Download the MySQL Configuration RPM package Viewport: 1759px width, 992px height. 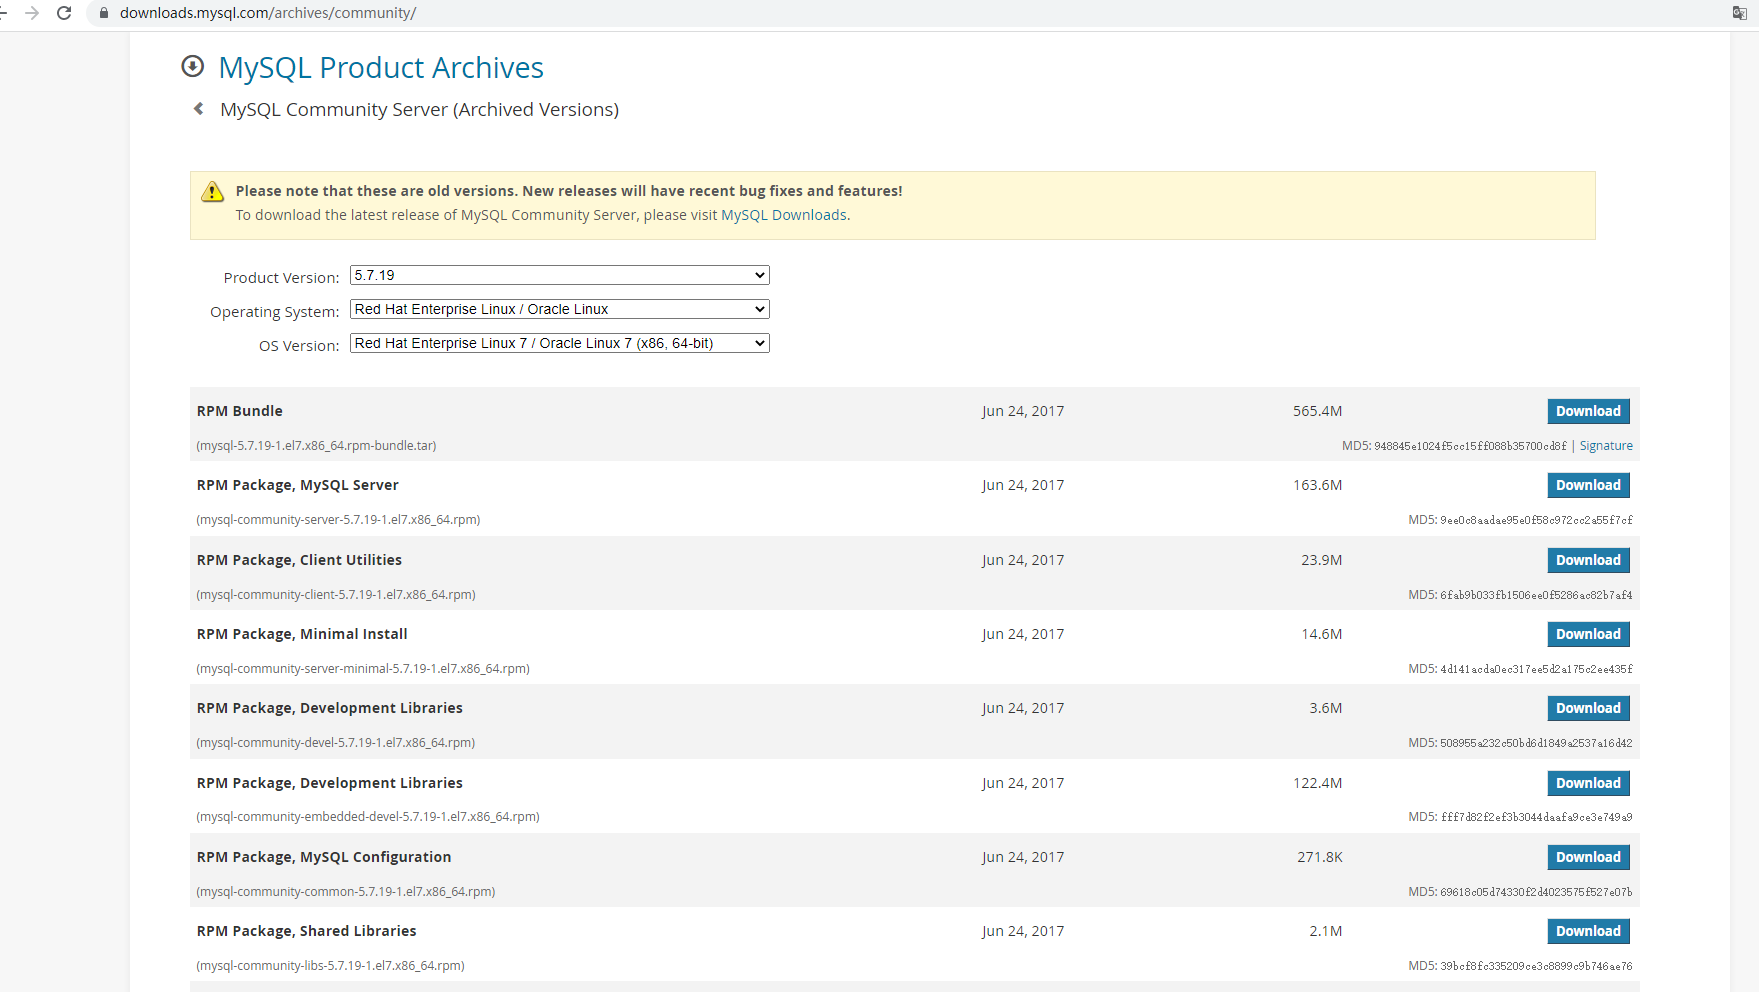pyautogui.click(x=1588, y=857)
